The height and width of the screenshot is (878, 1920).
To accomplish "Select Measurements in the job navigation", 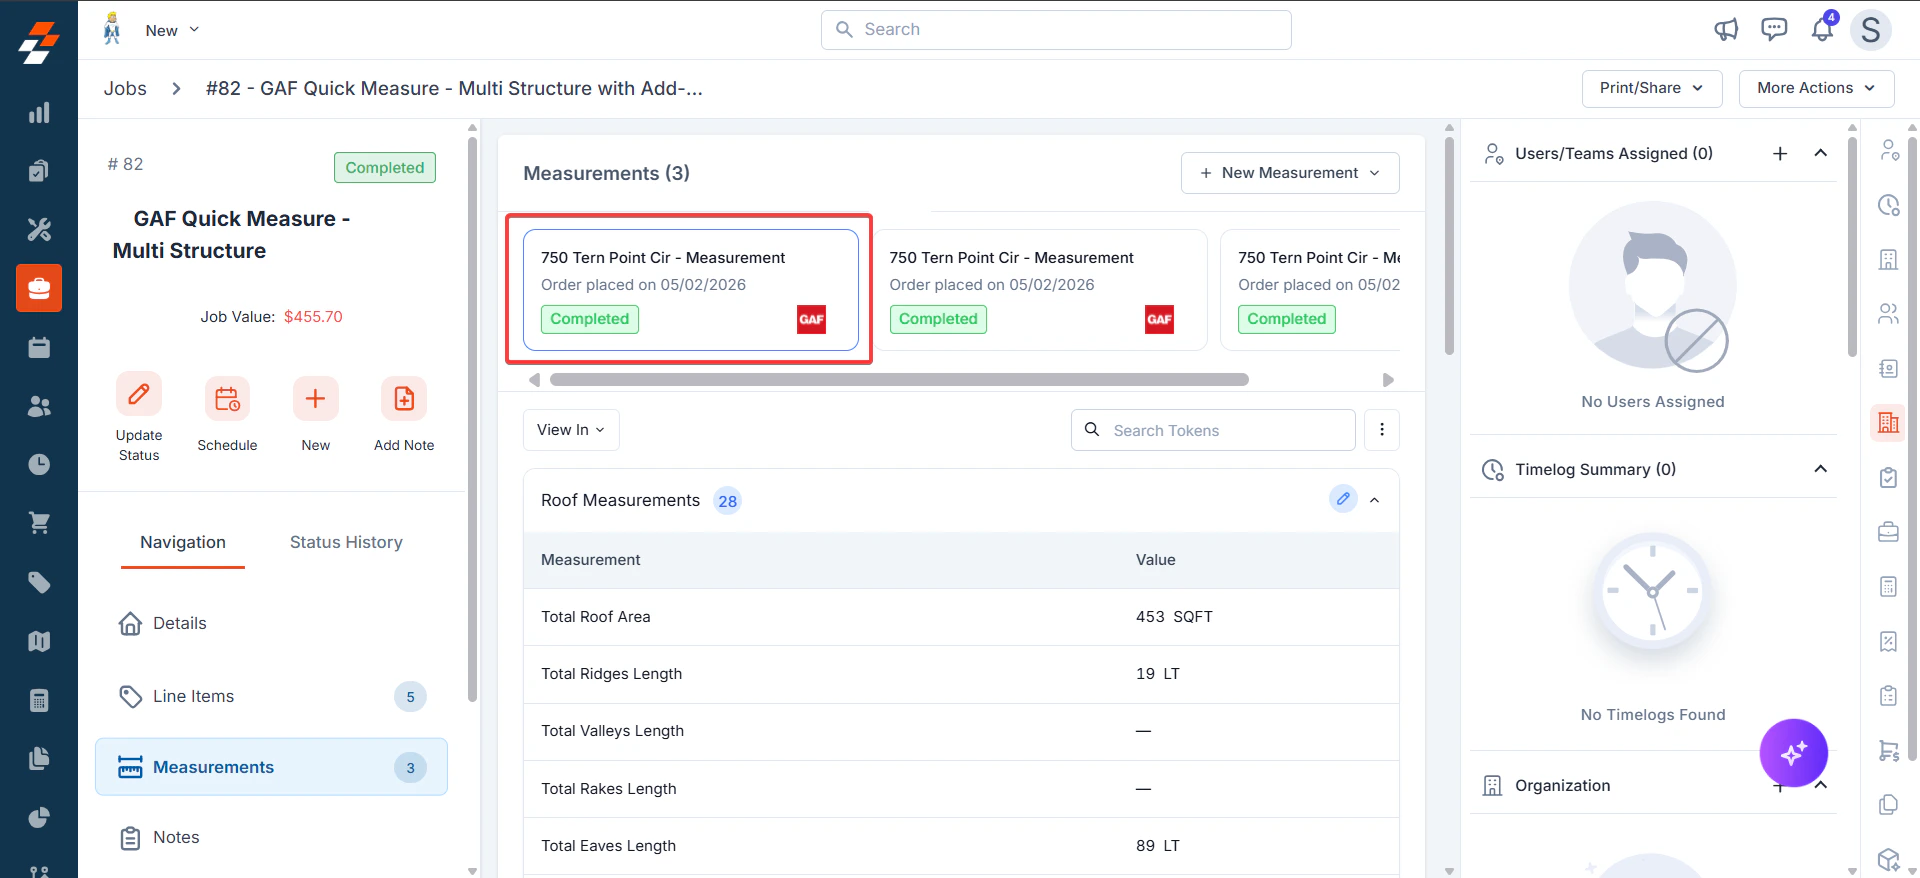I will pos(271,767).
